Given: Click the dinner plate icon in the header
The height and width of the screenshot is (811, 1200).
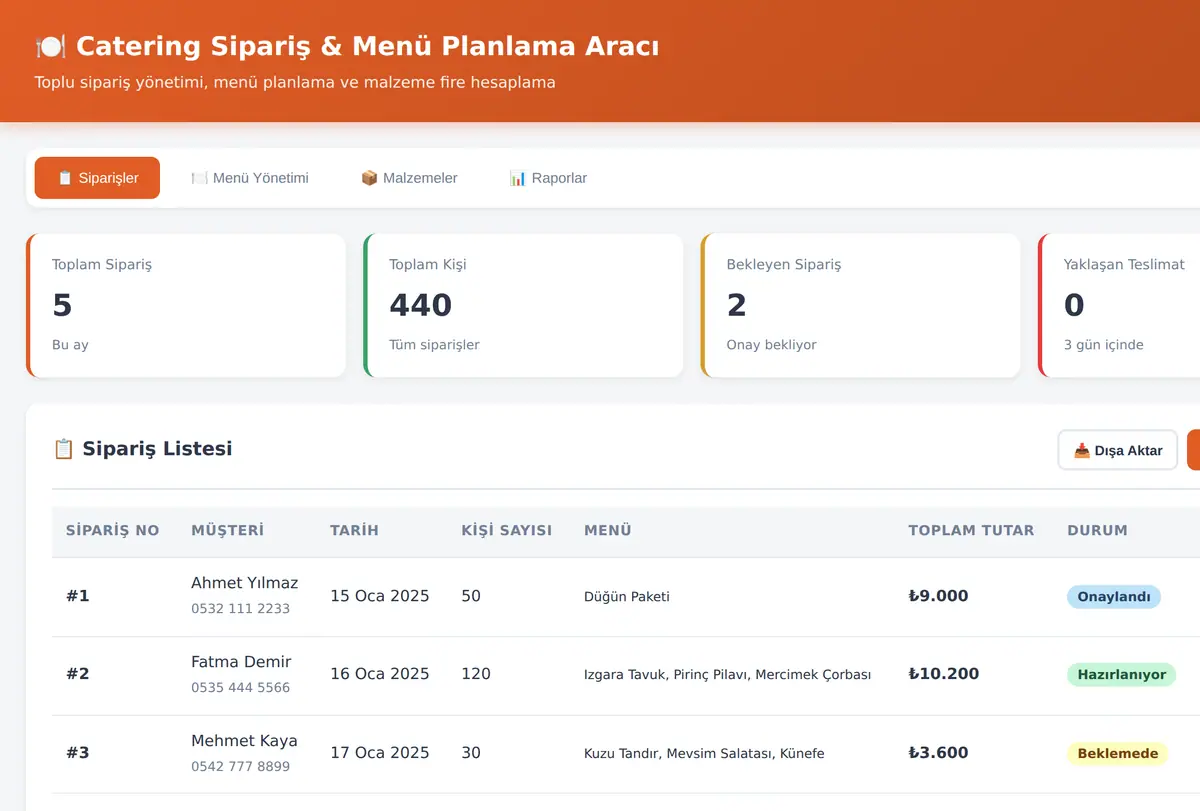Looking at the screenshot, I should (x=50, y=46).
